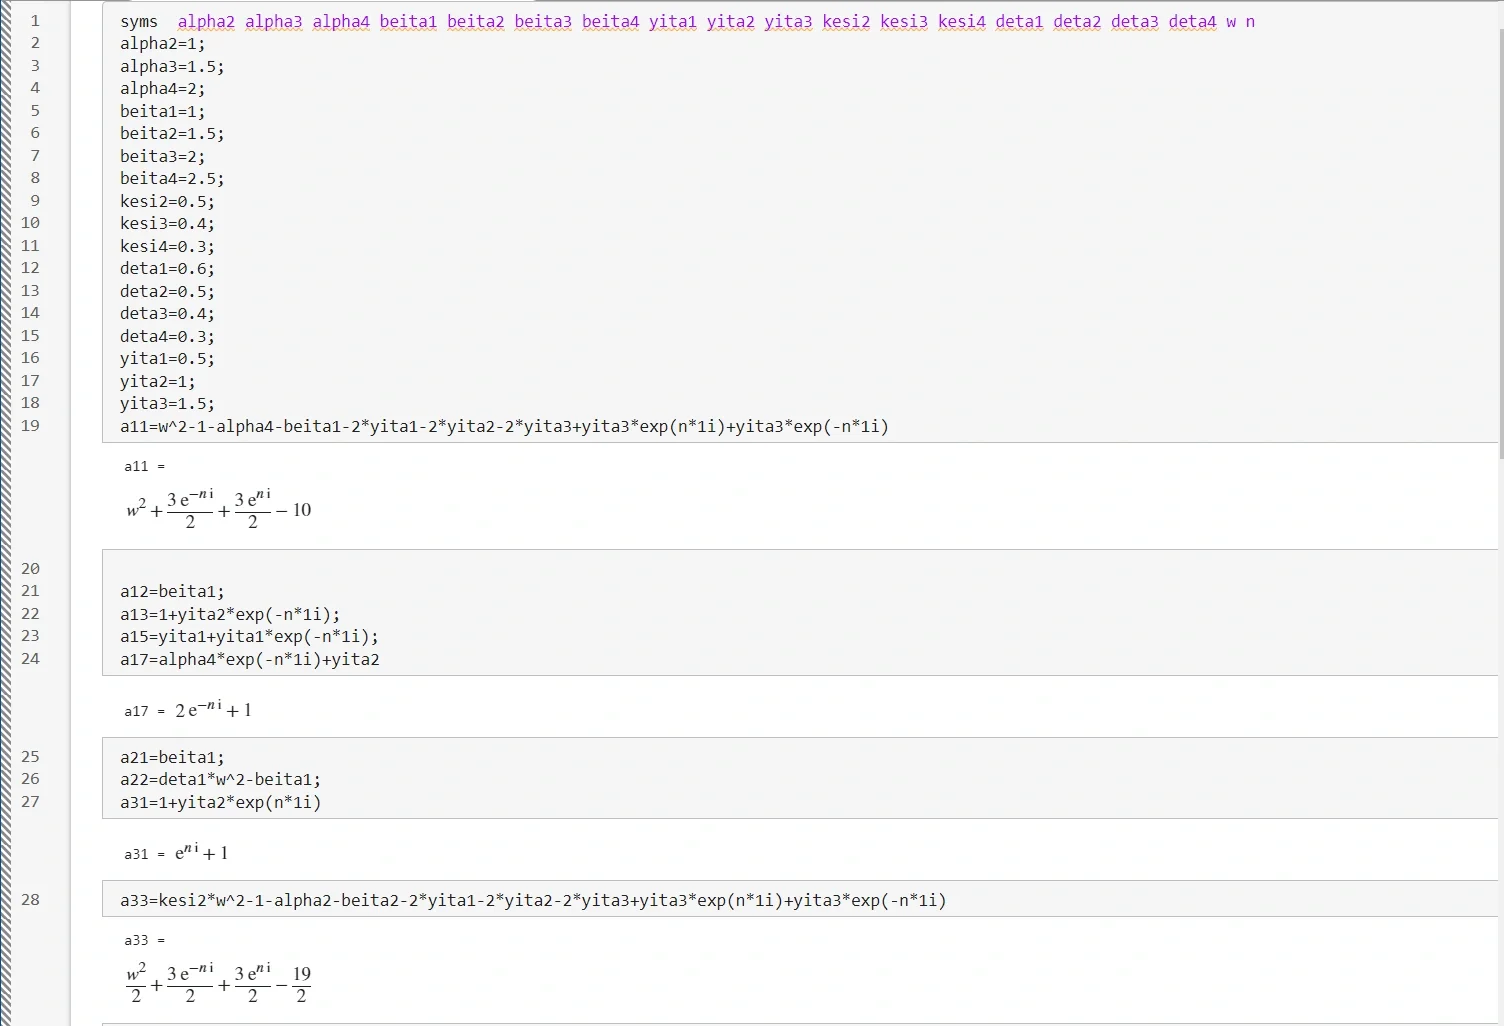The width and height of the screenshot is (1504, 1026).
Task: Place cursor on 'beita2=1.5;' line
Action: point(172,134)
